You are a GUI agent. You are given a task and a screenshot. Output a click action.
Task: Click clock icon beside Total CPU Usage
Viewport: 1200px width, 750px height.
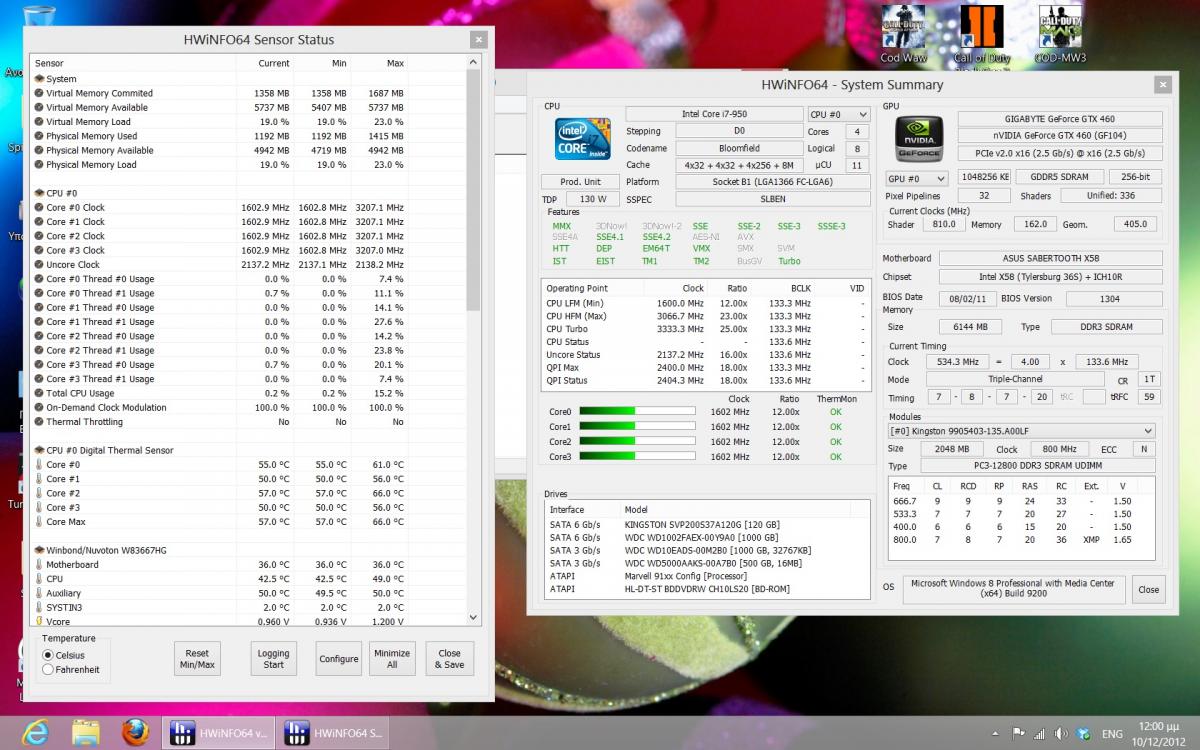click(39, 393)
